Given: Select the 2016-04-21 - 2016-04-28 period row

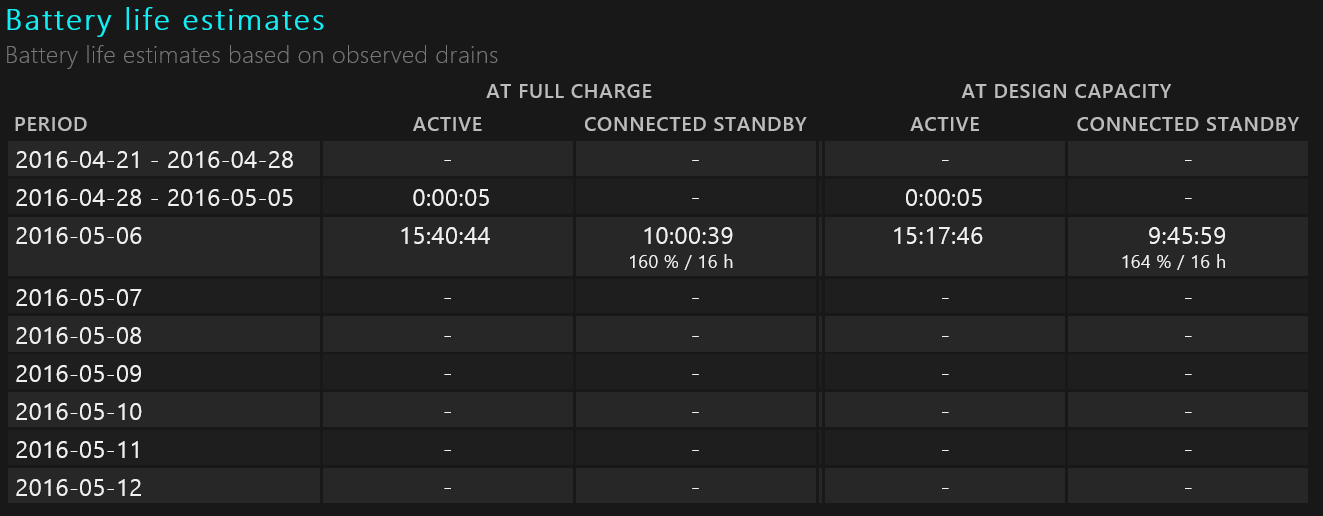Looking at the screenshot, I should point(658,159).
